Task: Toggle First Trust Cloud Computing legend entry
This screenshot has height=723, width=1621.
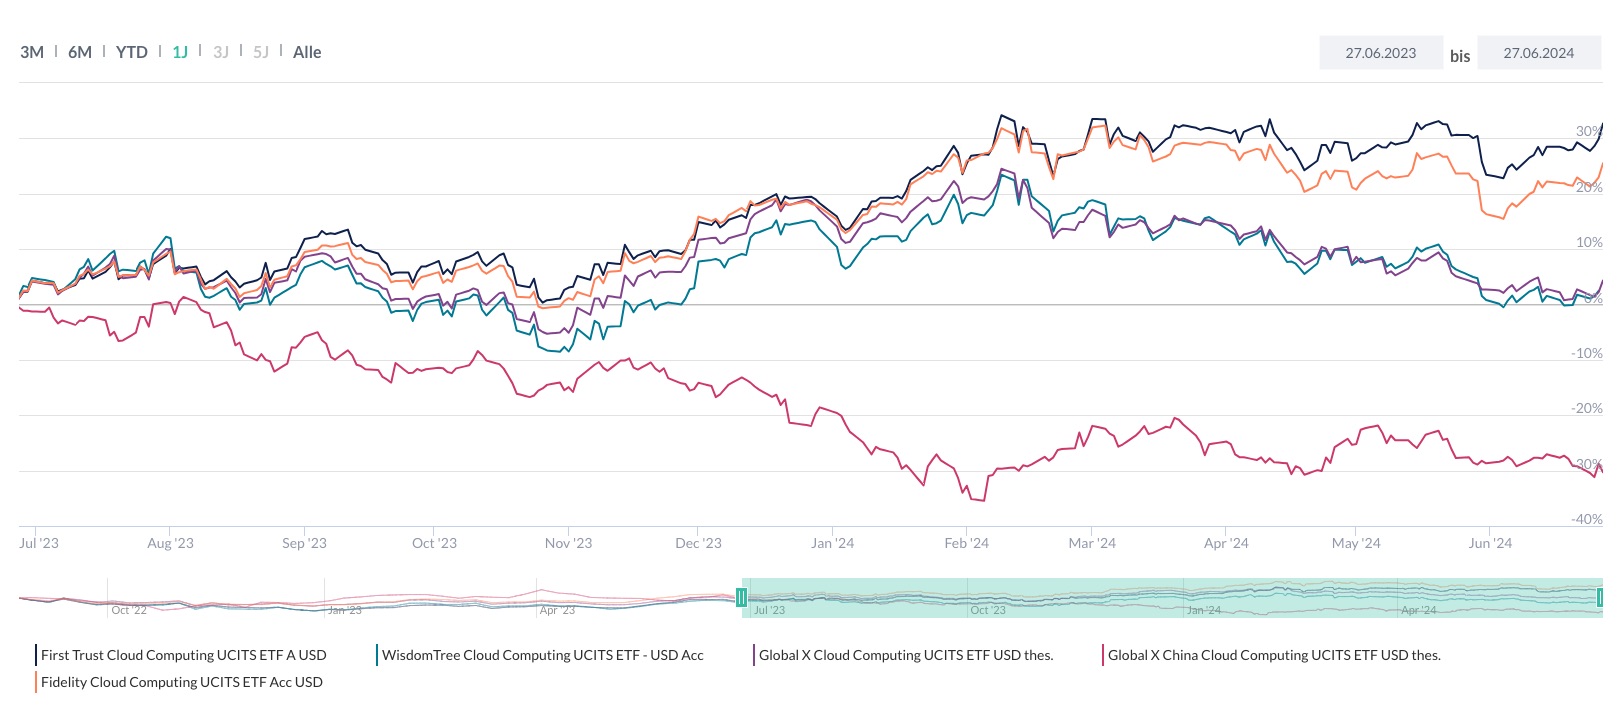Action: click(183, 655)
